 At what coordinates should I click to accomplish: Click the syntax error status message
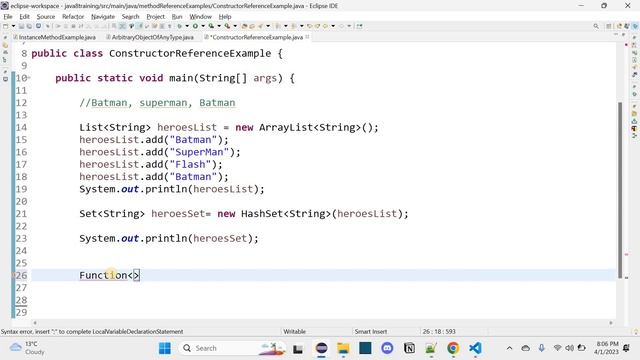pyautogui.click(x=92, y=331)
